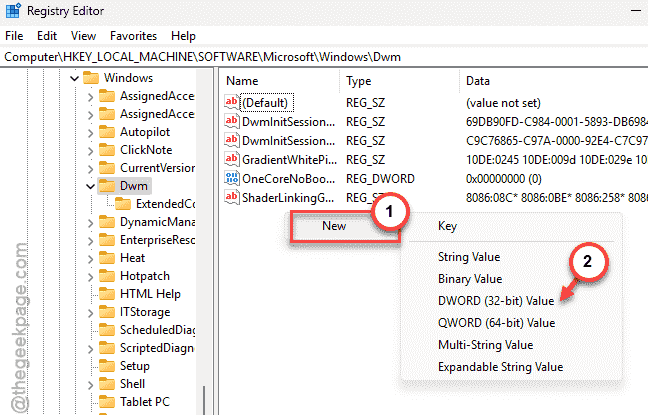Click the Shell folder icon
This screenshot has height=415, width=648.
point(107,384)
